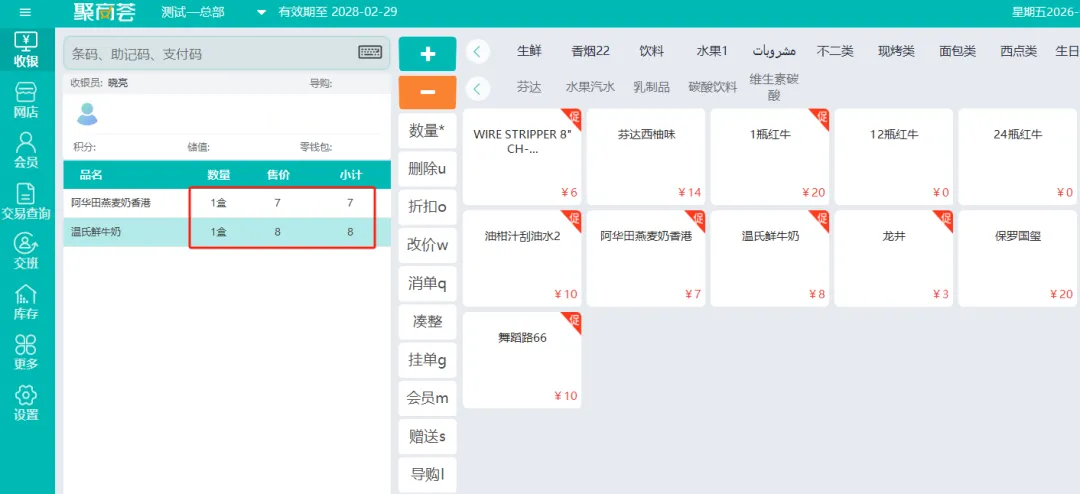Open 交易查询 transaction query
Screen dimensions: 1080x494
[26, 203]
